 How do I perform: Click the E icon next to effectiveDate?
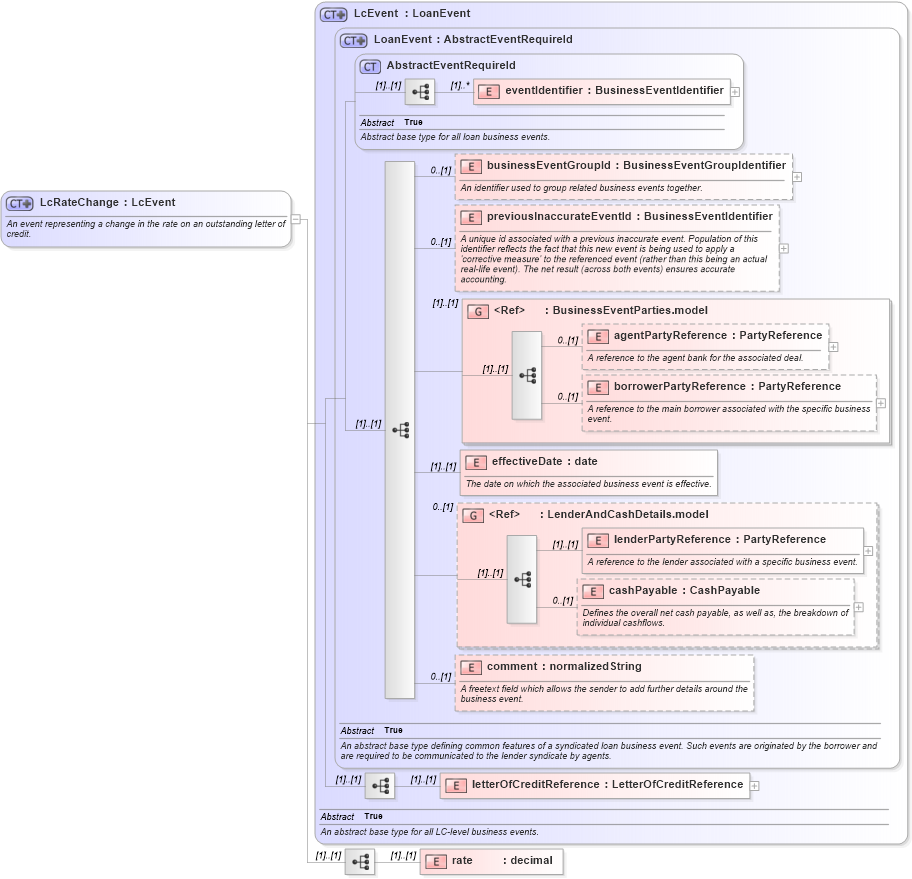(x=475, y=462)
